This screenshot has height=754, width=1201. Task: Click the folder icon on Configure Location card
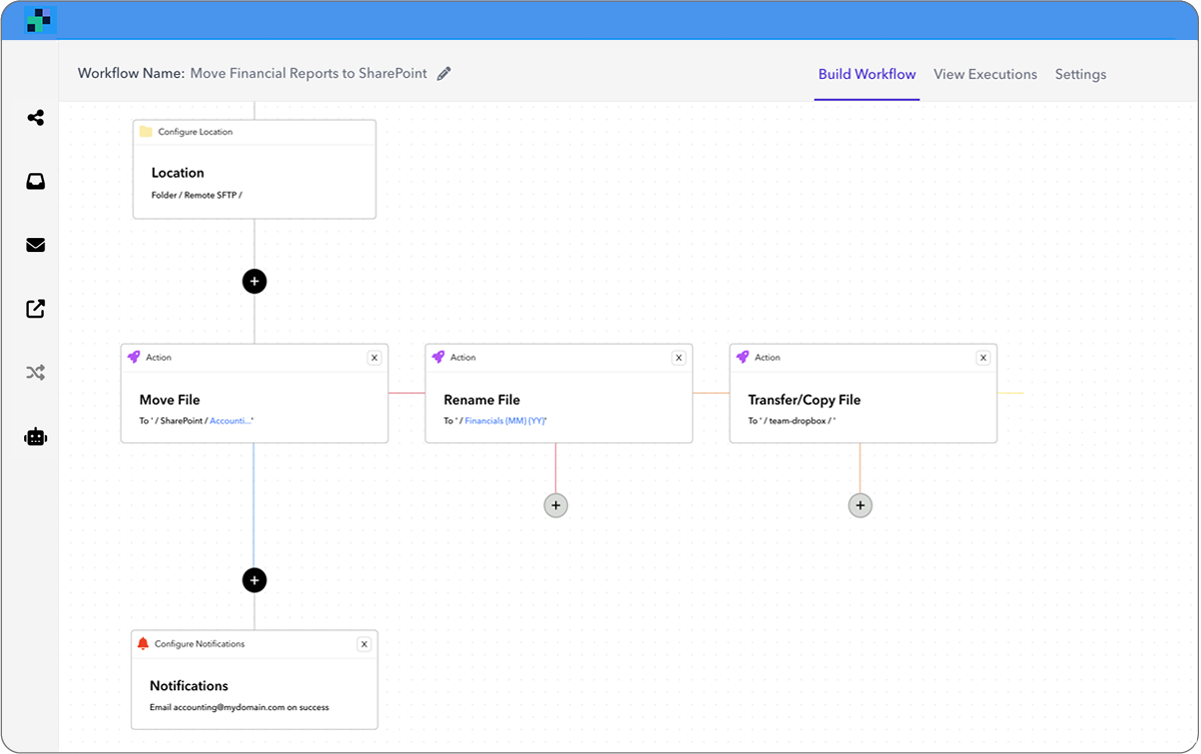[x=146, y=132]
